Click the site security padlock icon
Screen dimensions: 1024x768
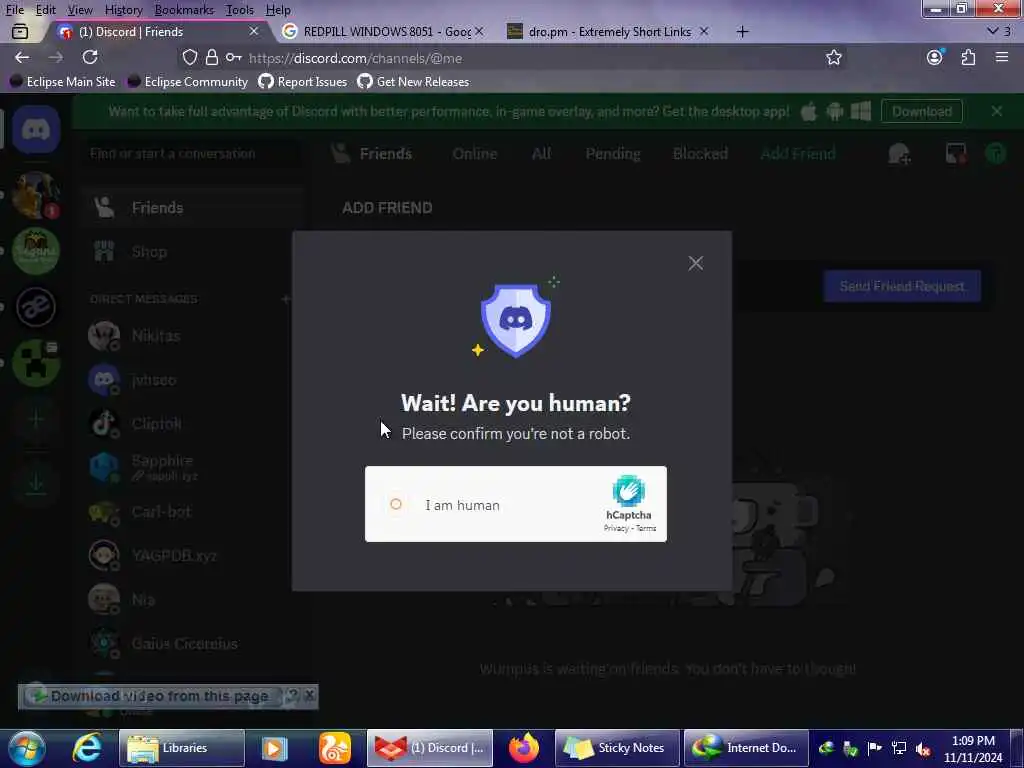point(212,57)
